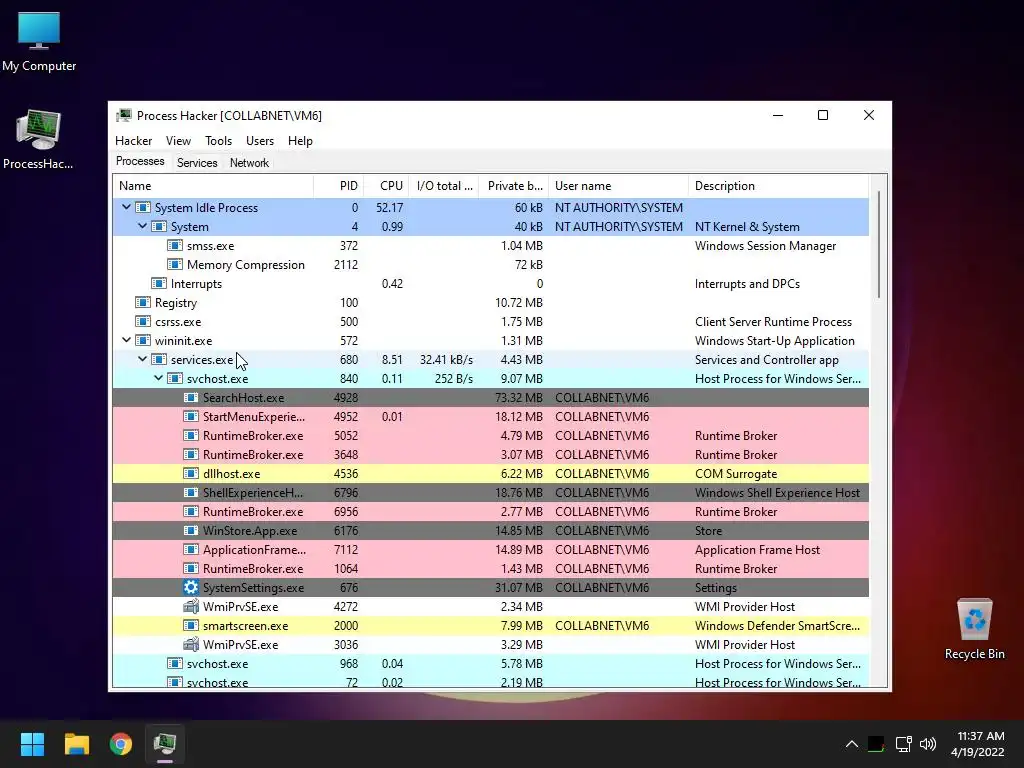Click the WmiPrvSE.exe icon with PID 3036
This screenshot has width=1024, height=768.
click(191, 644)
